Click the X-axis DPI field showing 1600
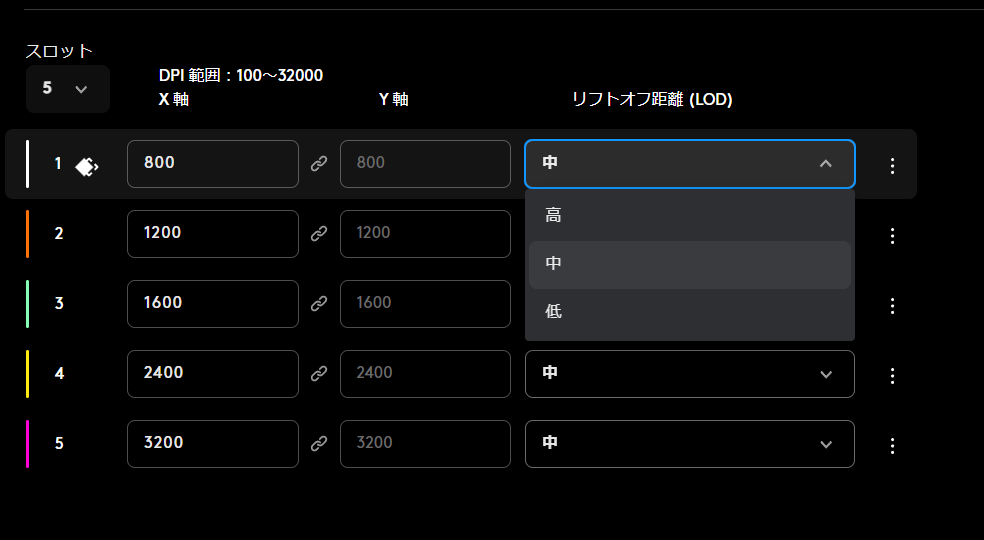This screenshot has height=540, width=984. click(x=212, y=304)
